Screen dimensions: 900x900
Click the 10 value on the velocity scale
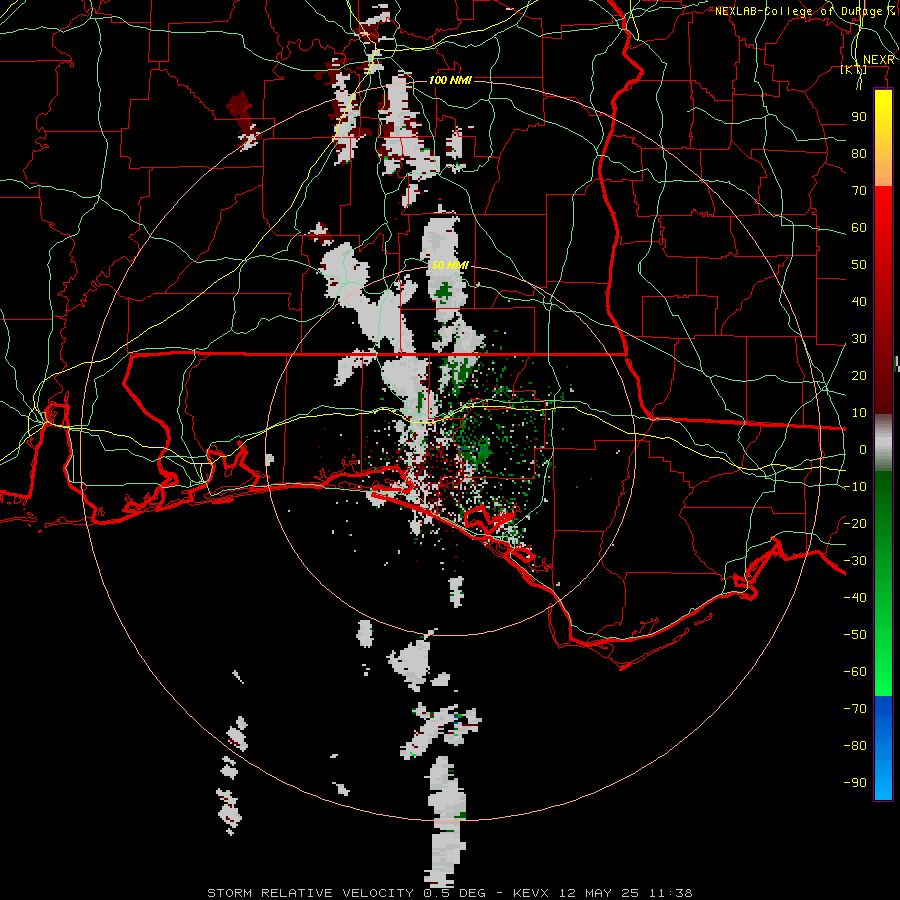[859, 413]
